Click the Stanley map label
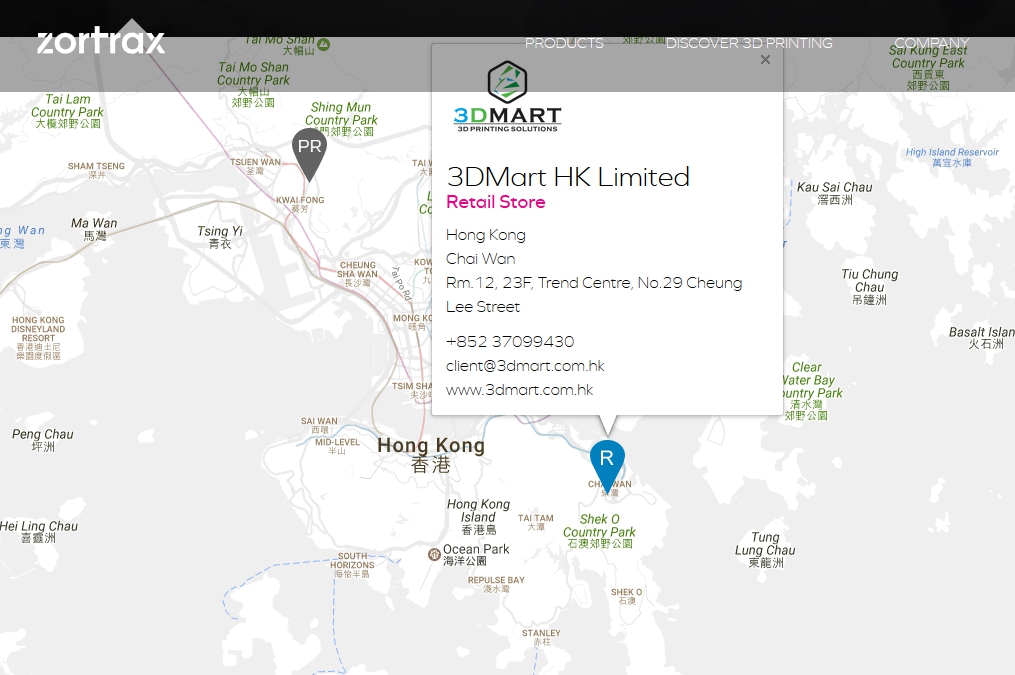Screen dimensions: 1015x675 (541, 637)
